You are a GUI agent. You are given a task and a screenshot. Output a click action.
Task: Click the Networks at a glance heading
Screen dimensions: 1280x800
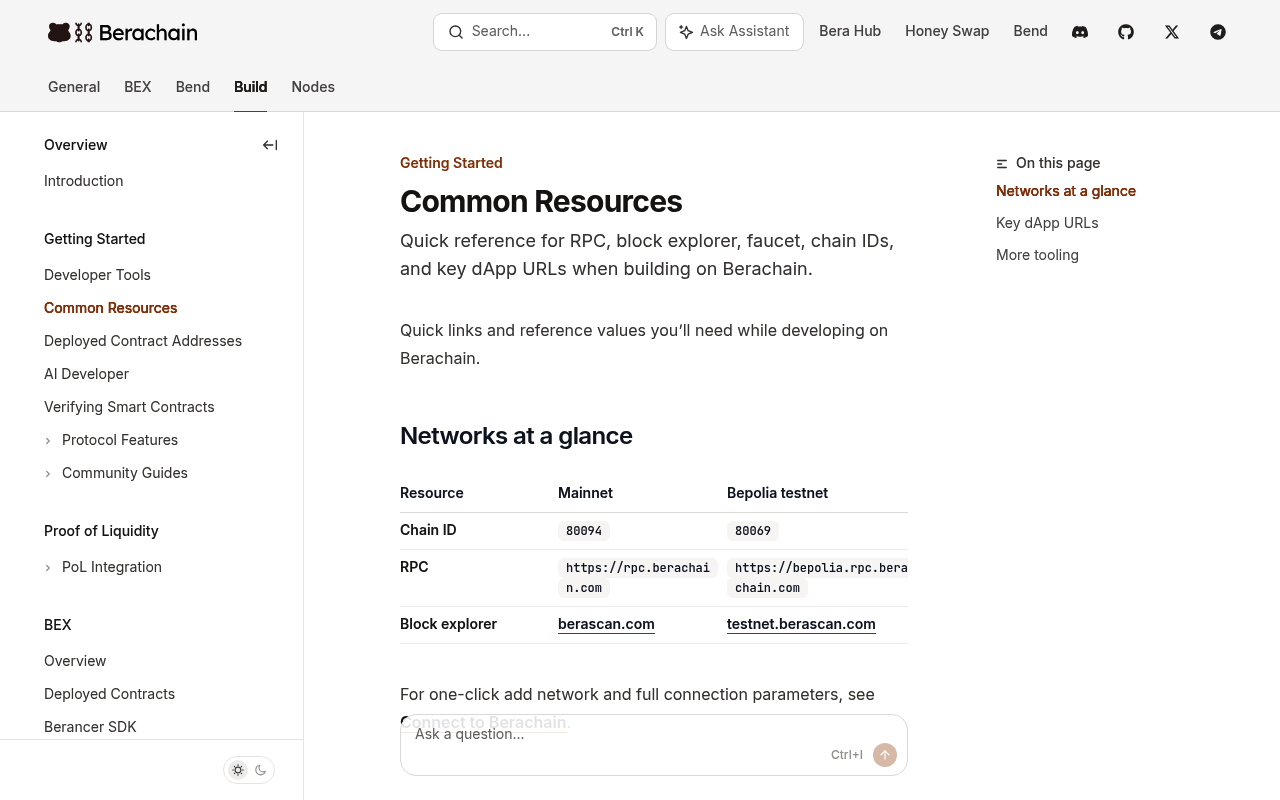516,436
